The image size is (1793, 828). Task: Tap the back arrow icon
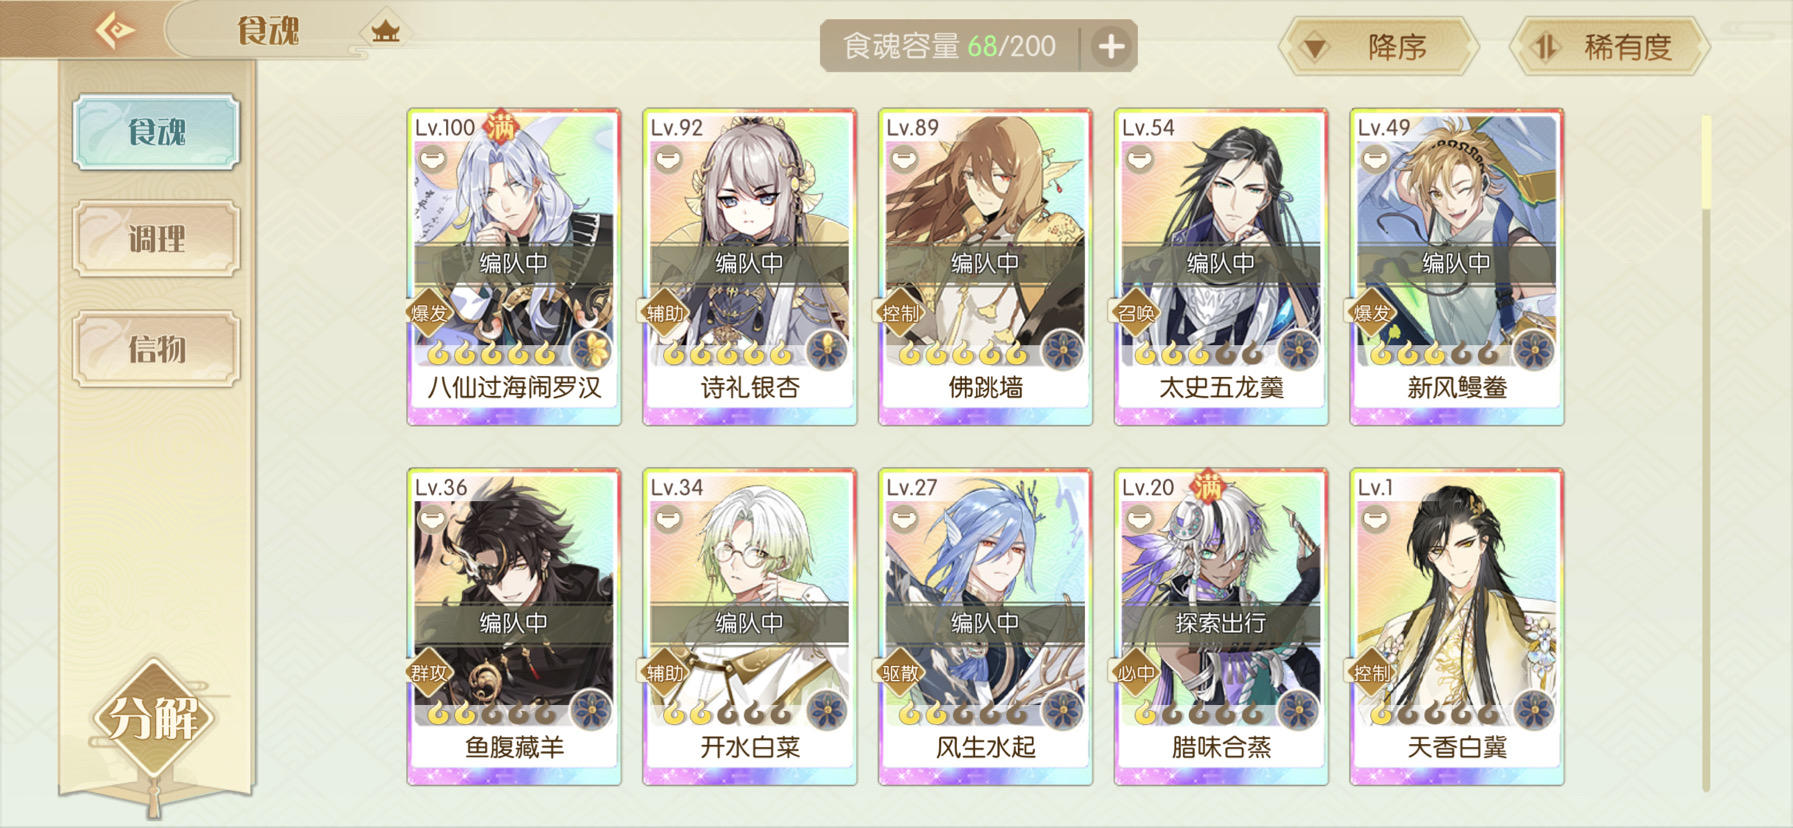tap(114, 29)
